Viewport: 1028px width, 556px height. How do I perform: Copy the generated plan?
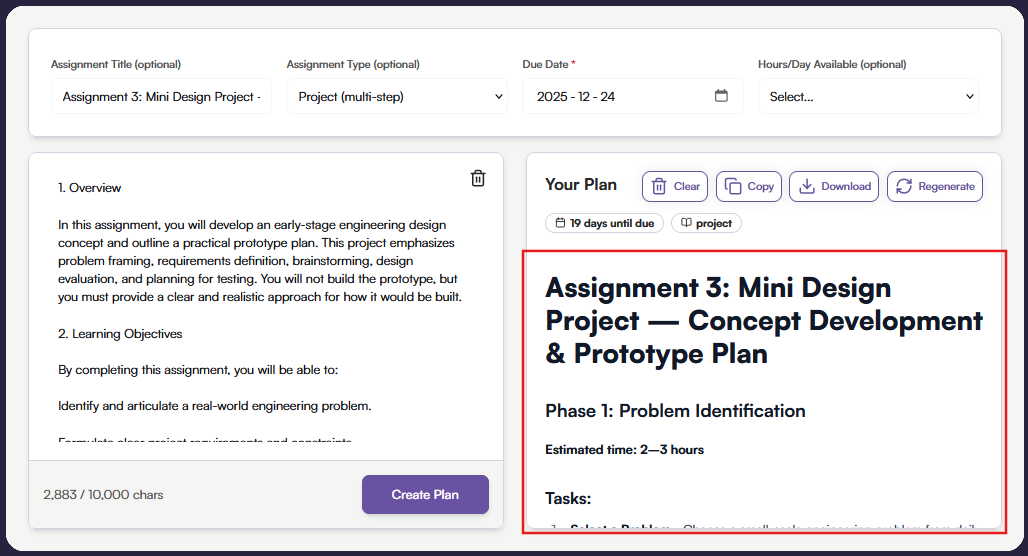749,186
